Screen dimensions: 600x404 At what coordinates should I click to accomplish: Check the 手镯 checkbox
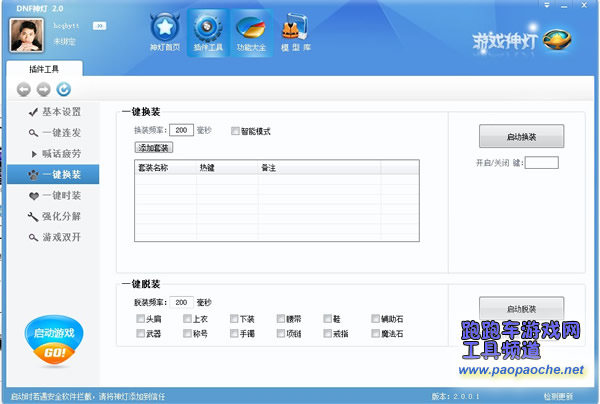(234, 333)
